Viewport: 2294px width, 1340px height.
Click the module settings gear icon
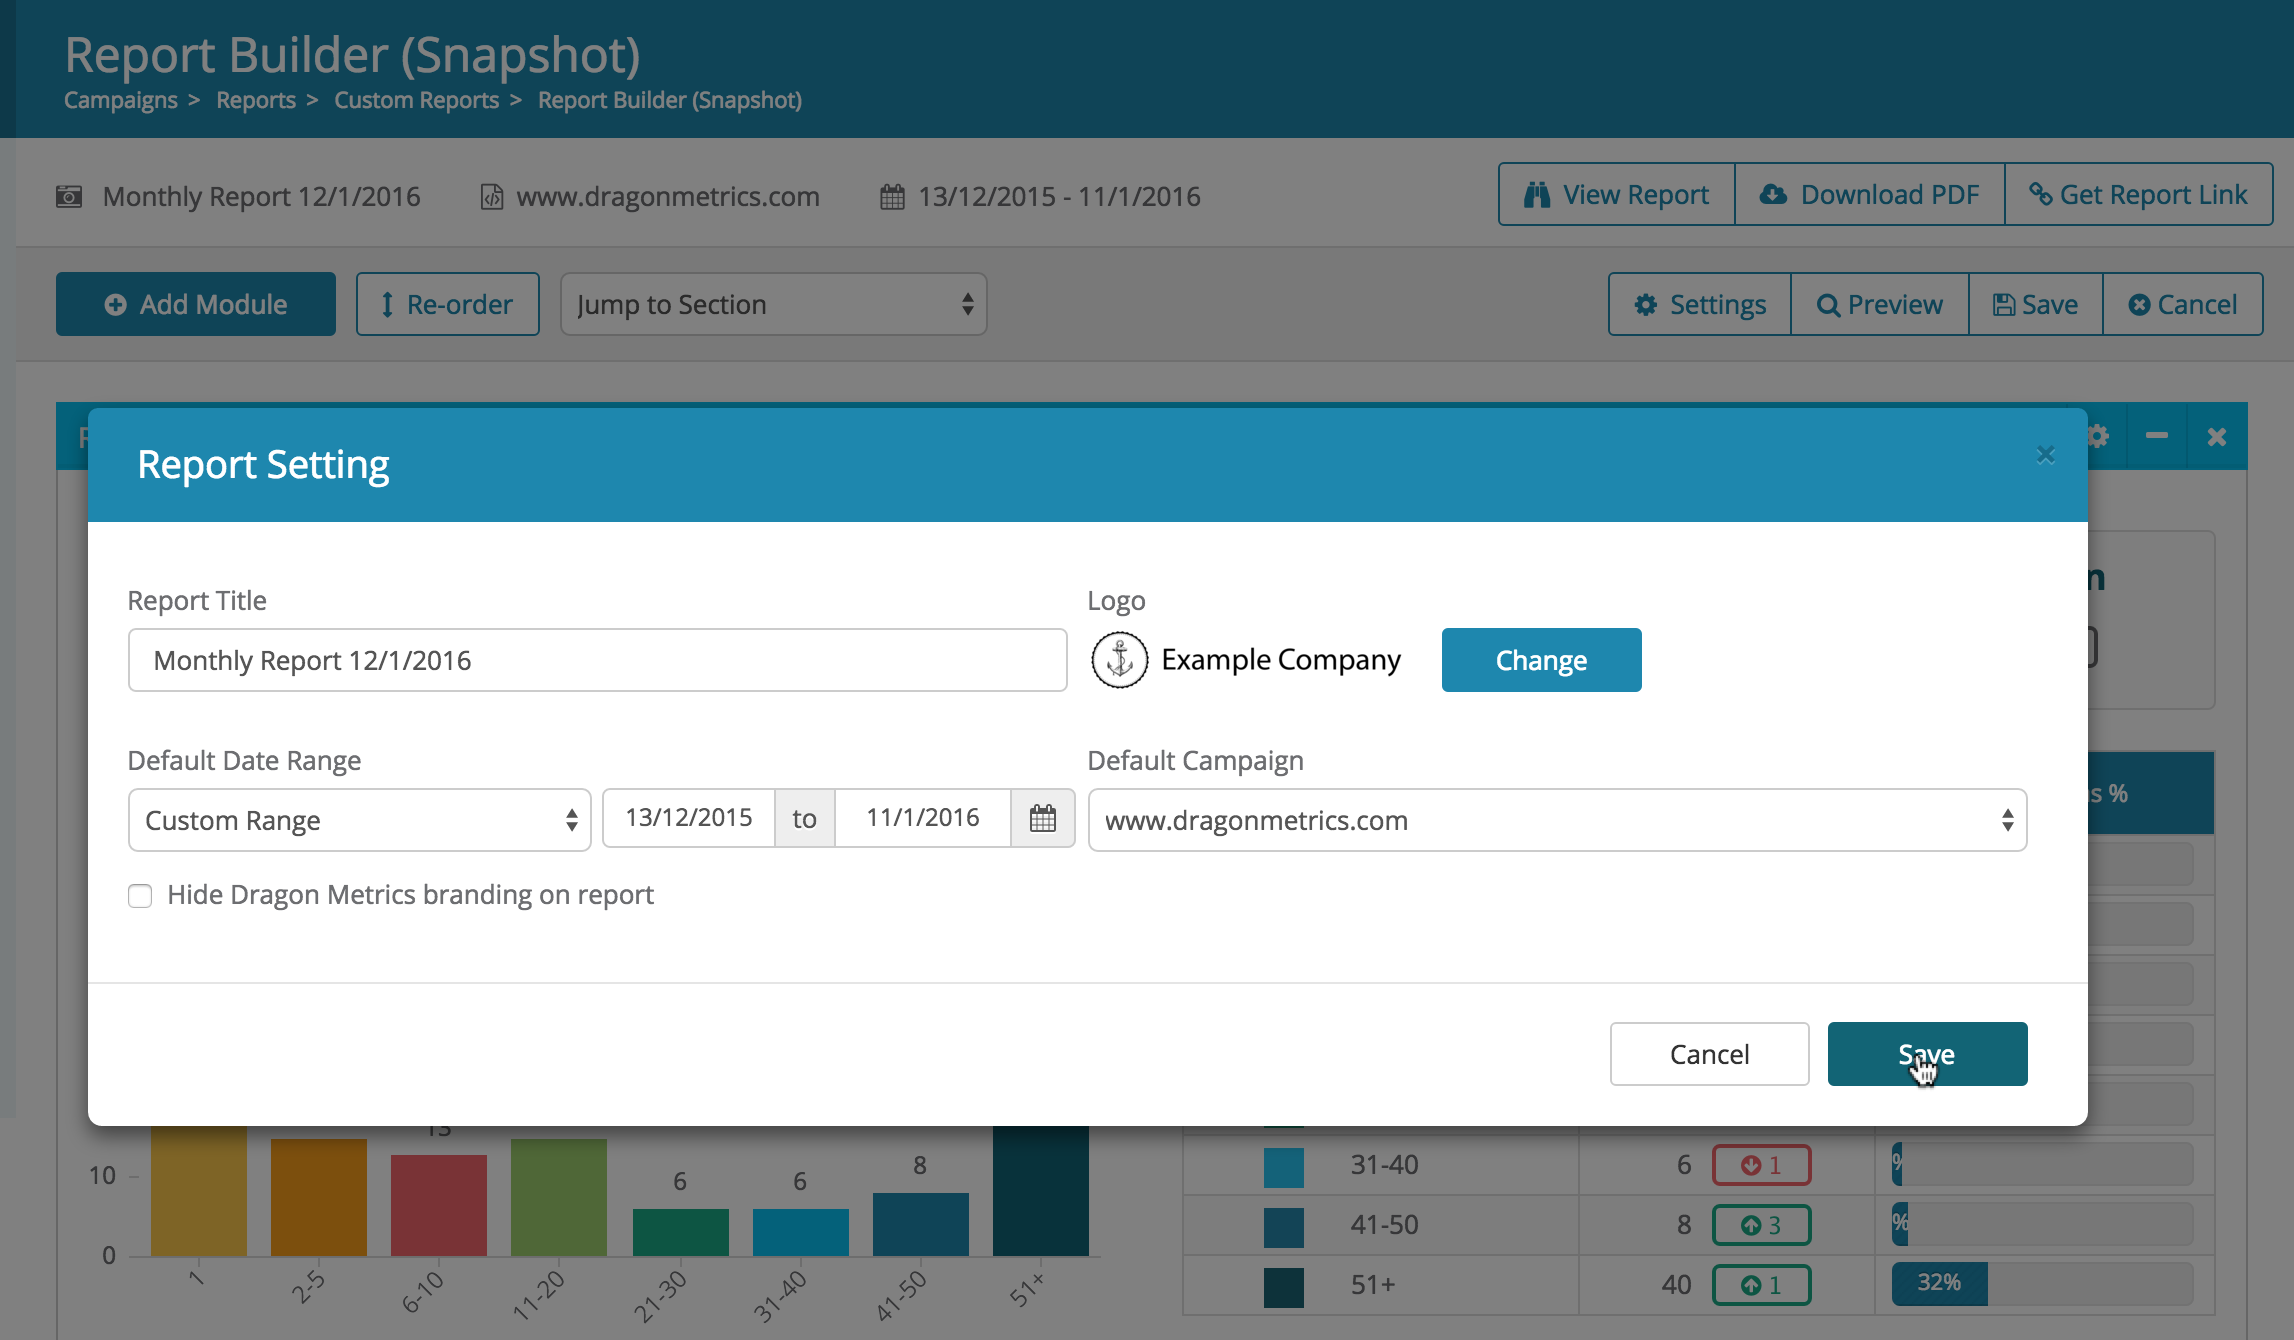[2098, 435]
